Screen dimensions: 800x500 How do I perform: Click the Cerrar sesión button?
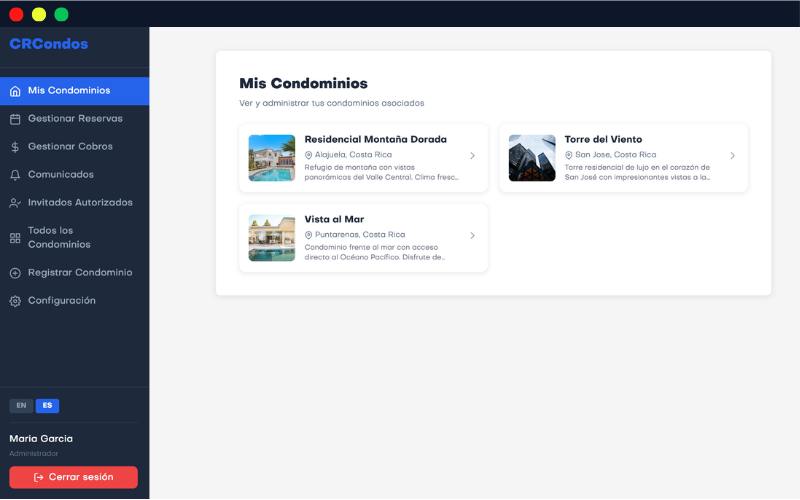pyautogui.click(x=73, y=478)
